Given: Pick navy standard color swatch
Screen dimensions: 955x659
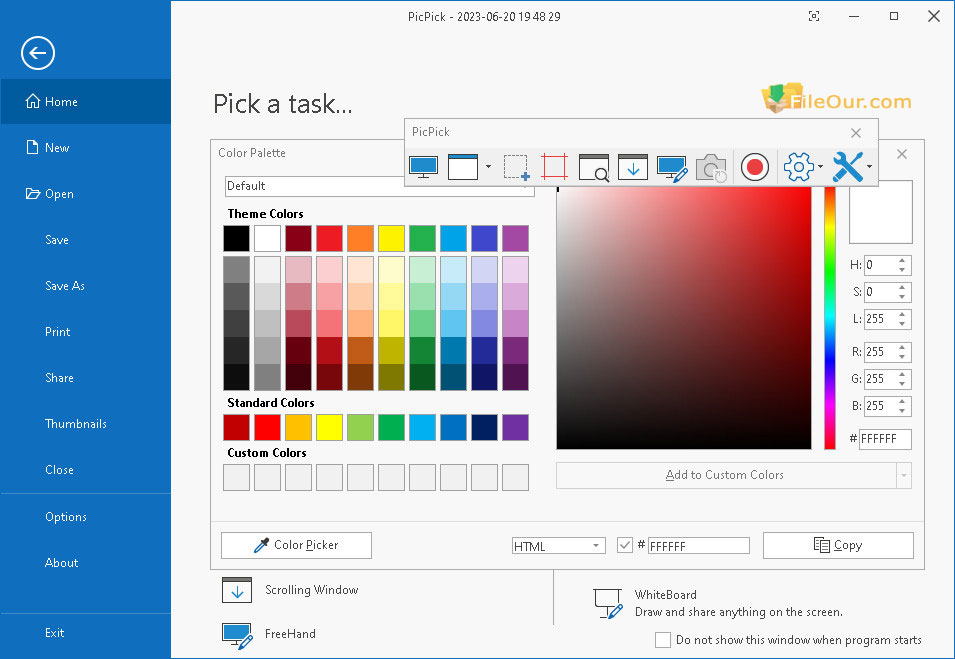Looking at the screenshot, I should [485, 428].
